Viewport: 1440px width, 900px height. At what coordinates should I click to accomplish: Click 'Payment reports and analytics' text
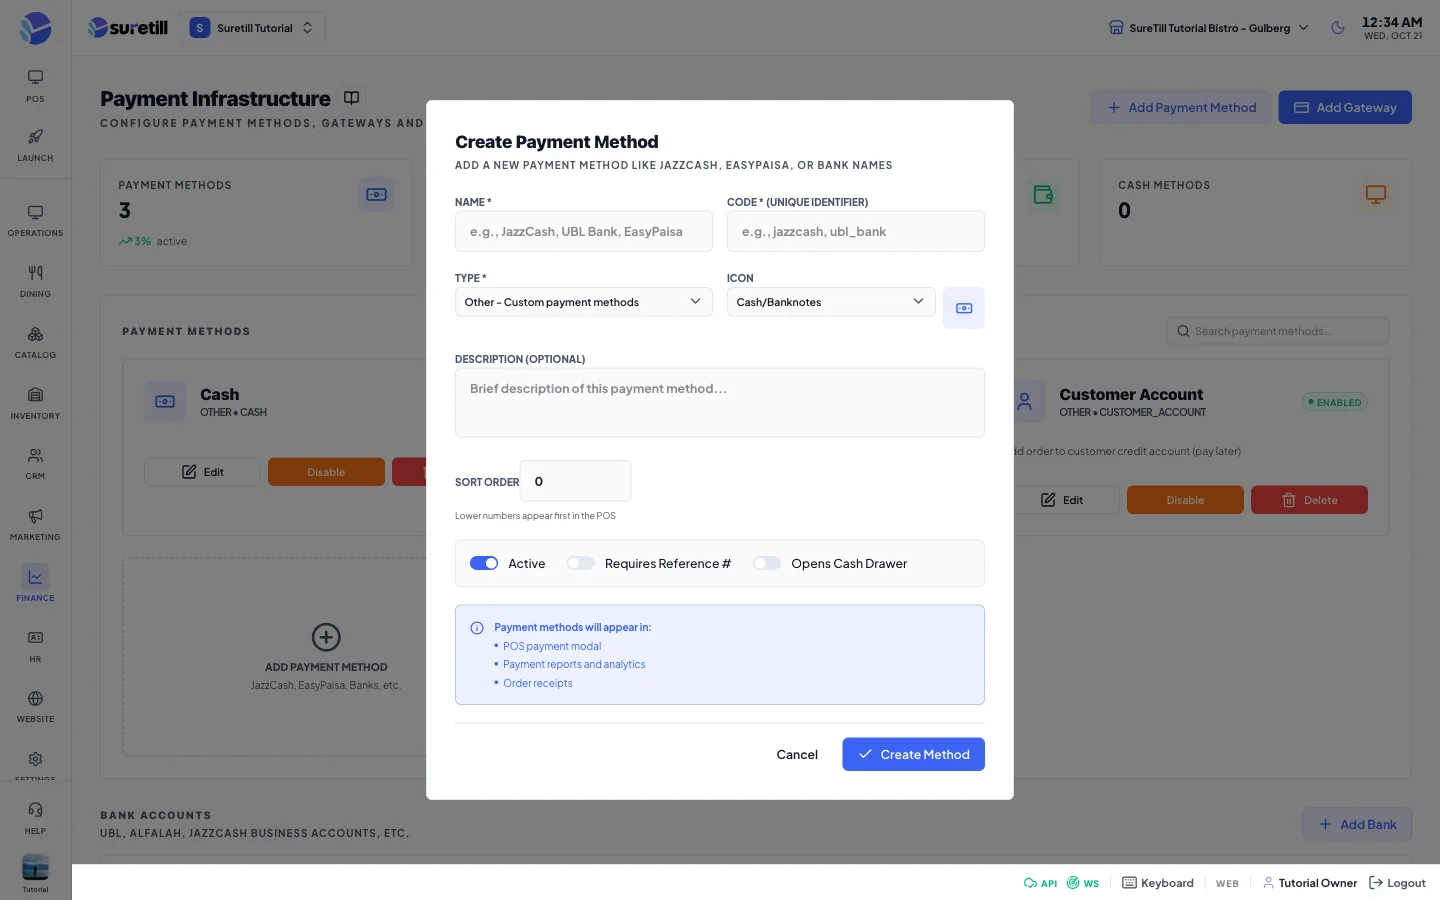tap(574, 665)
